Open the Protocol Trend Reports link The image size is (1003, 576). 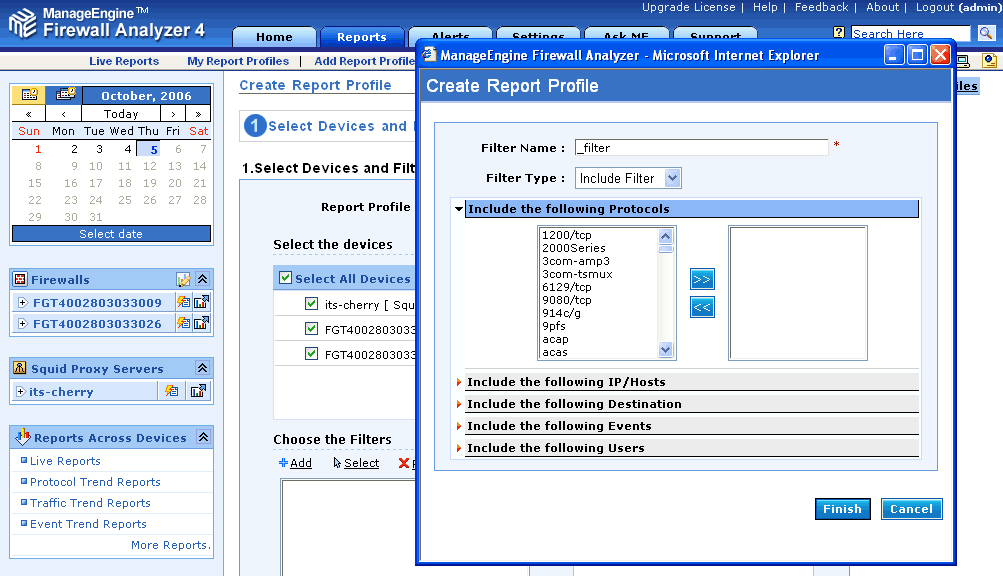point(95,482)
